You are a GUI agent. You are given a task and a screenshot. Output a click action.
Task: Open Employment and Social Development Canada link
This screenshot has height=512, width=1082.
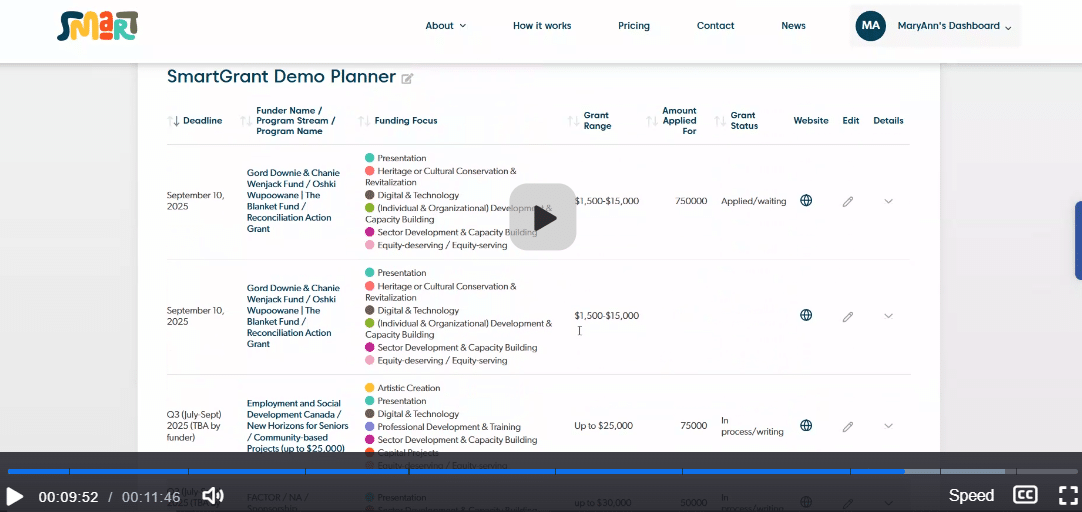tap(297, 426)
